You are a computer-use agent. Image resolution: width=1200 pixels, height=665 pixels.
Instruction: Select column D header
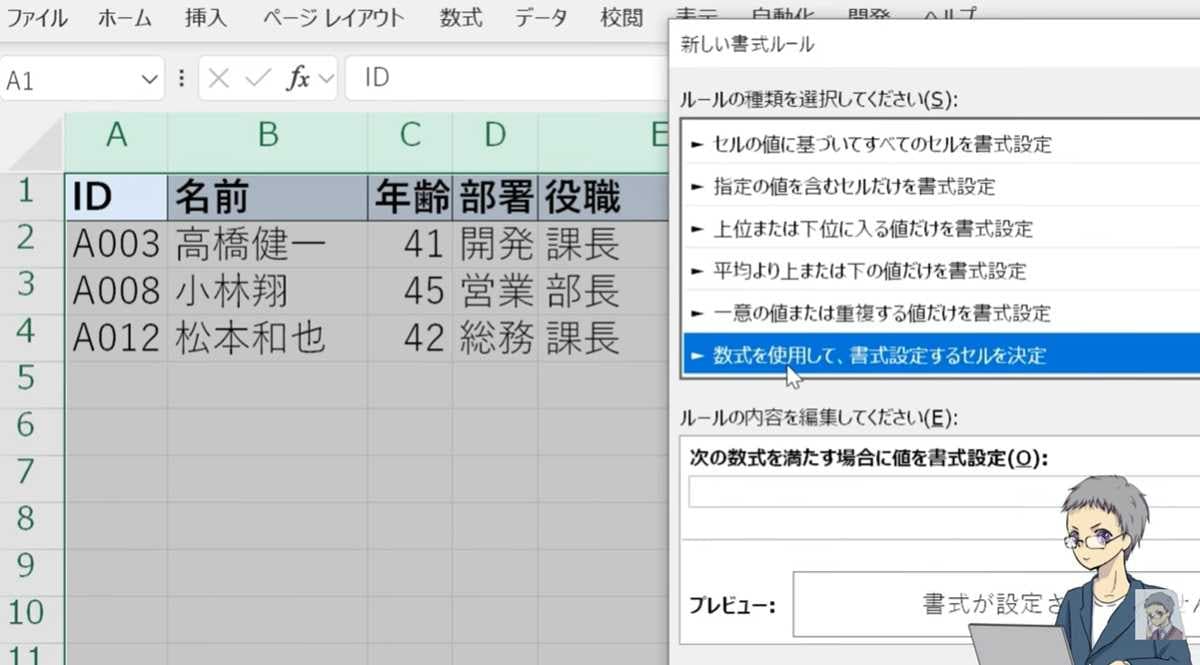click(x=495, y=135)
